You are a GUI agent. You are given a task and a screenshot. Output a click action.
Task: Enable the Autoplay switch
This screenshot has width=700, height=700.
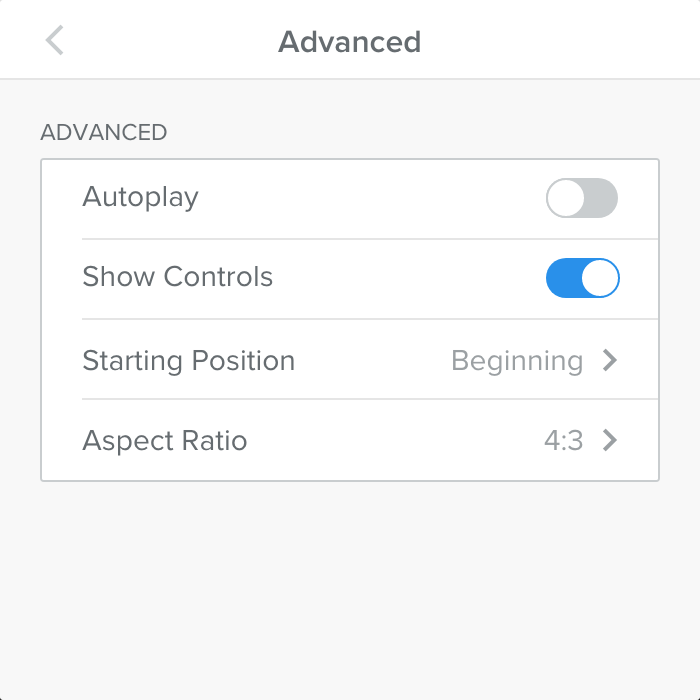582,198
